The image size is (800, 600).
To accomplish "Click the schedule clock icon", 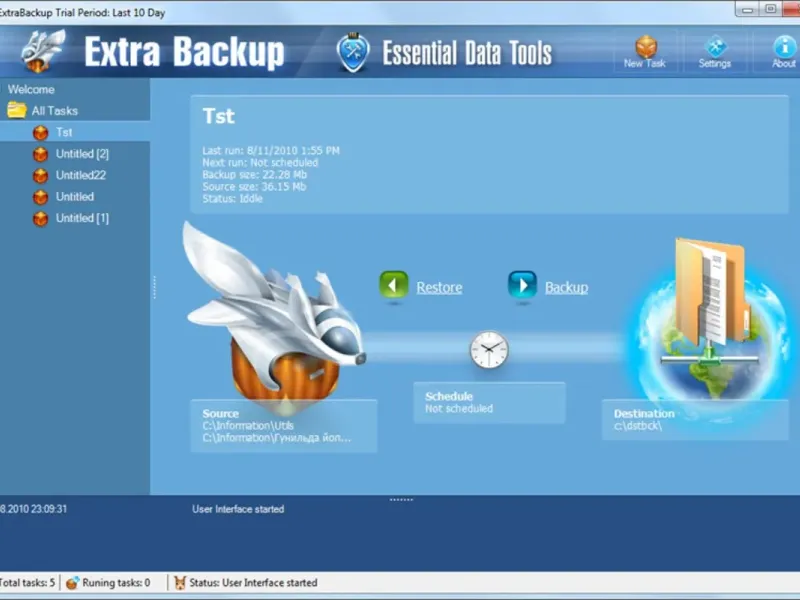I will pos(489,349).
